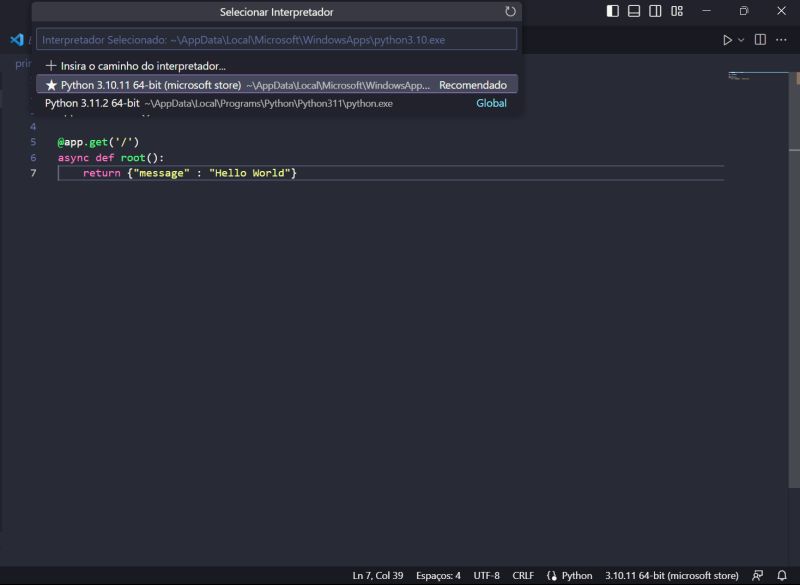Click async def root() line
The height and width of the screenshot is (585, 800).
[111, 158]
